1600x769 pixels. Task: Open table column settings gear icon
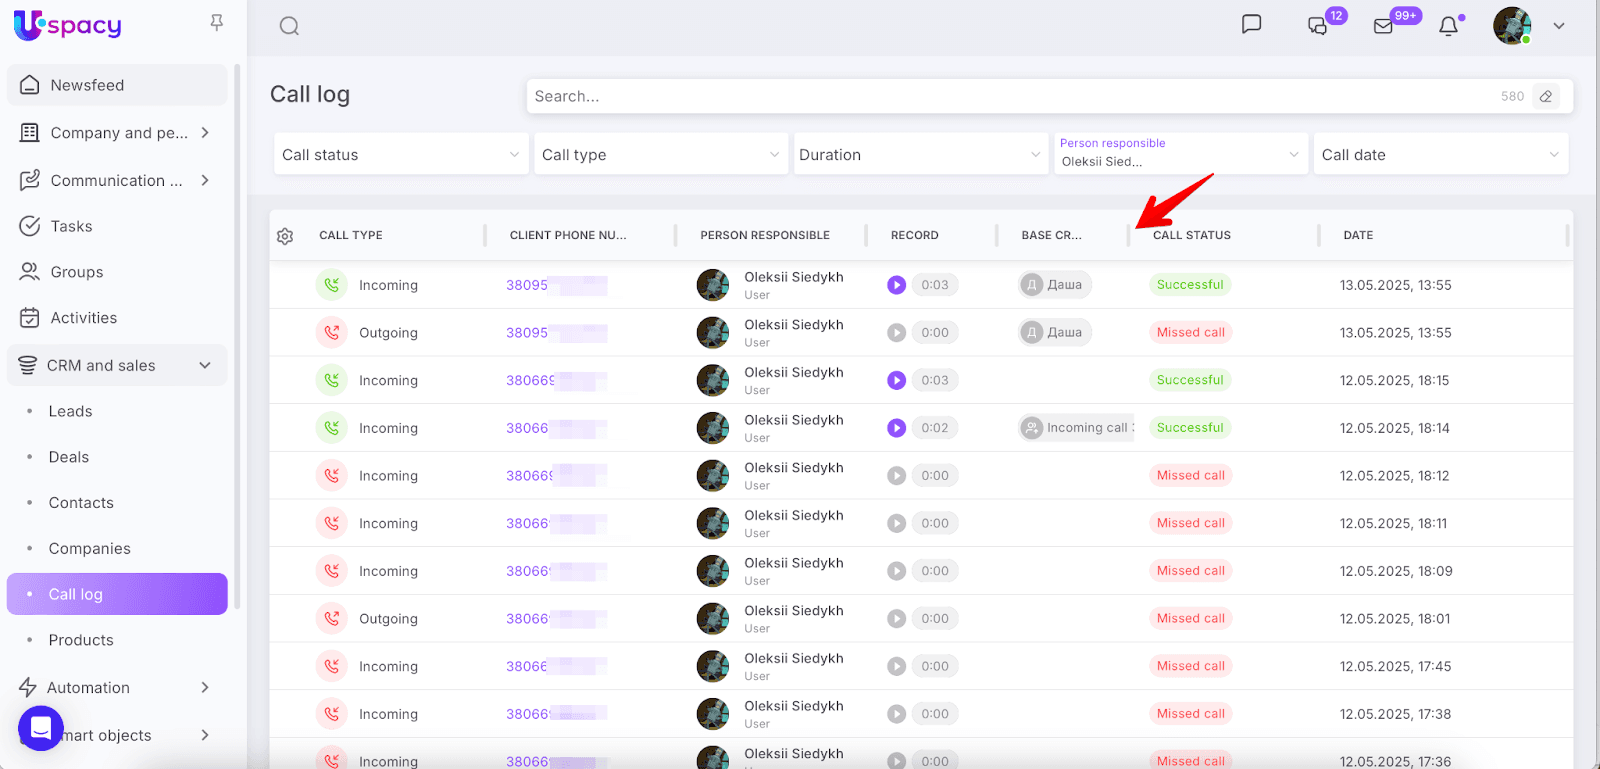click(x=285, y=236)
